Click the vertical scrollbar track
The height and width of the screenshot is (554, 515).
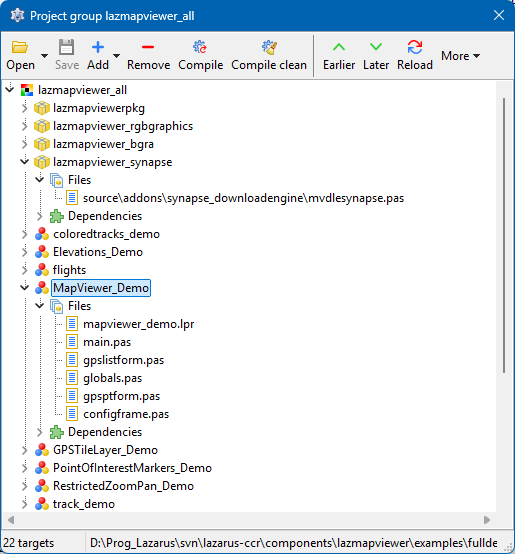coord(504,442)
